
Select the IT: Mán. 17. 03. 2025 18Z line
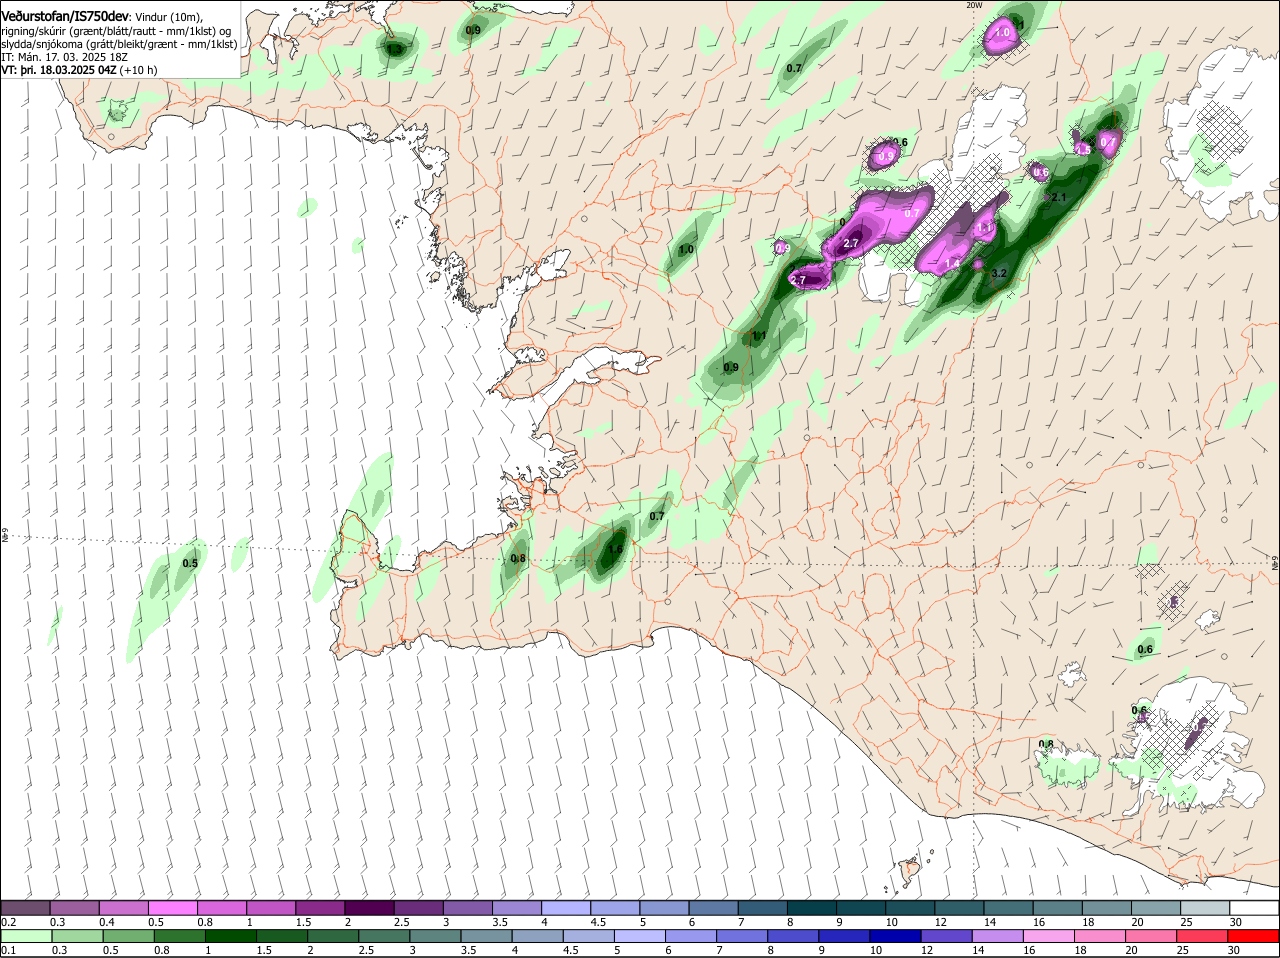62,57
